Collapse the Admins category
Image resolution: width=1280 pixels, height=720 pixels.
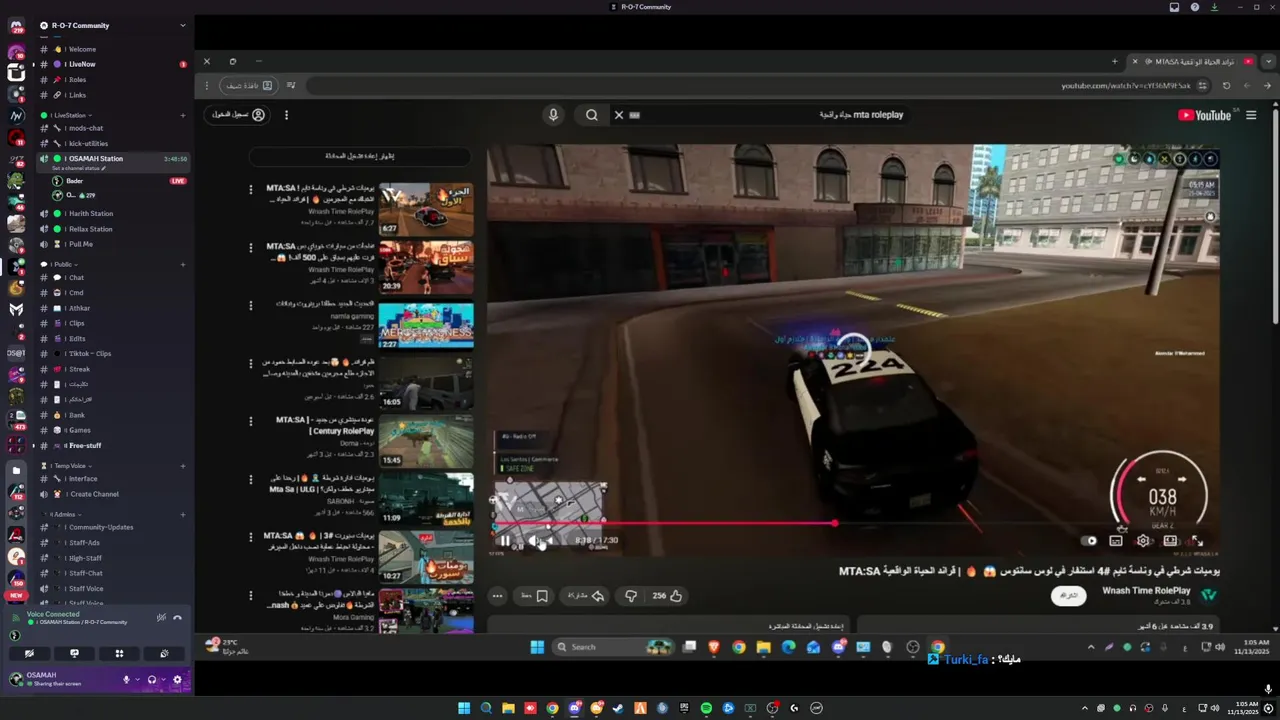(64, 514)
